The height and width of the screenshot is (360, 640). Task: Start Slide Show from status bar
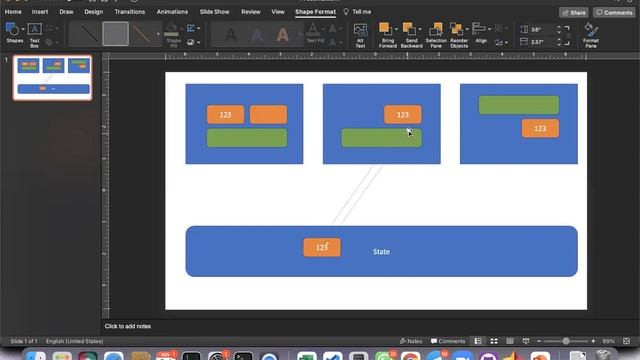tap(526, 341)
